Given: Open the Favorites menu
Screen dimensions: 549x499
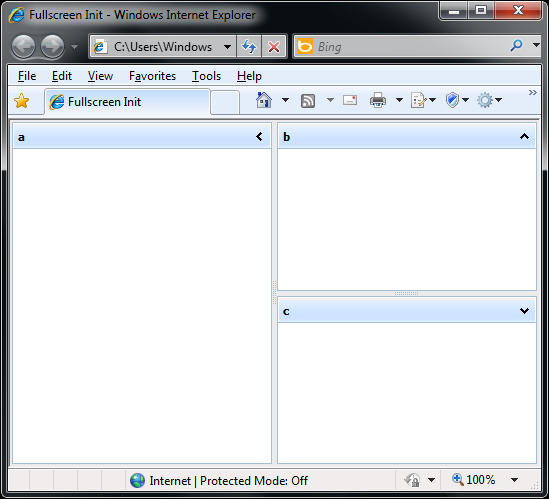Looking at the screenshot, I should tap(152, 76).
